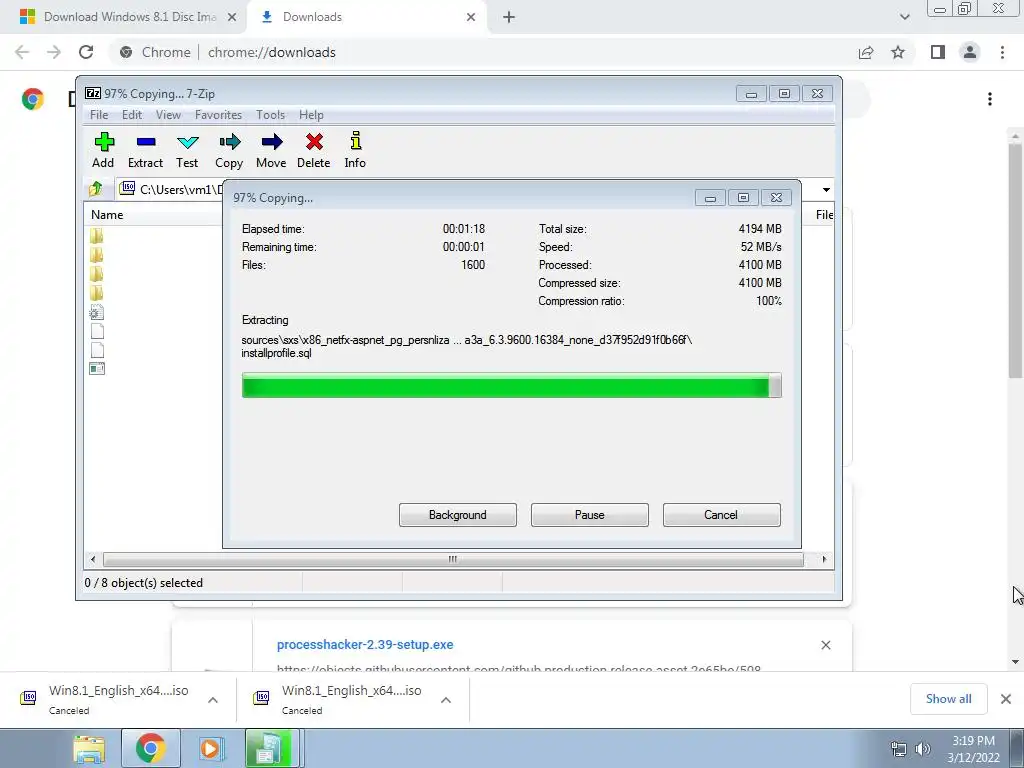Click the 7-Zip scroll left arrow
1024x768 pixels.
point(93,559)
